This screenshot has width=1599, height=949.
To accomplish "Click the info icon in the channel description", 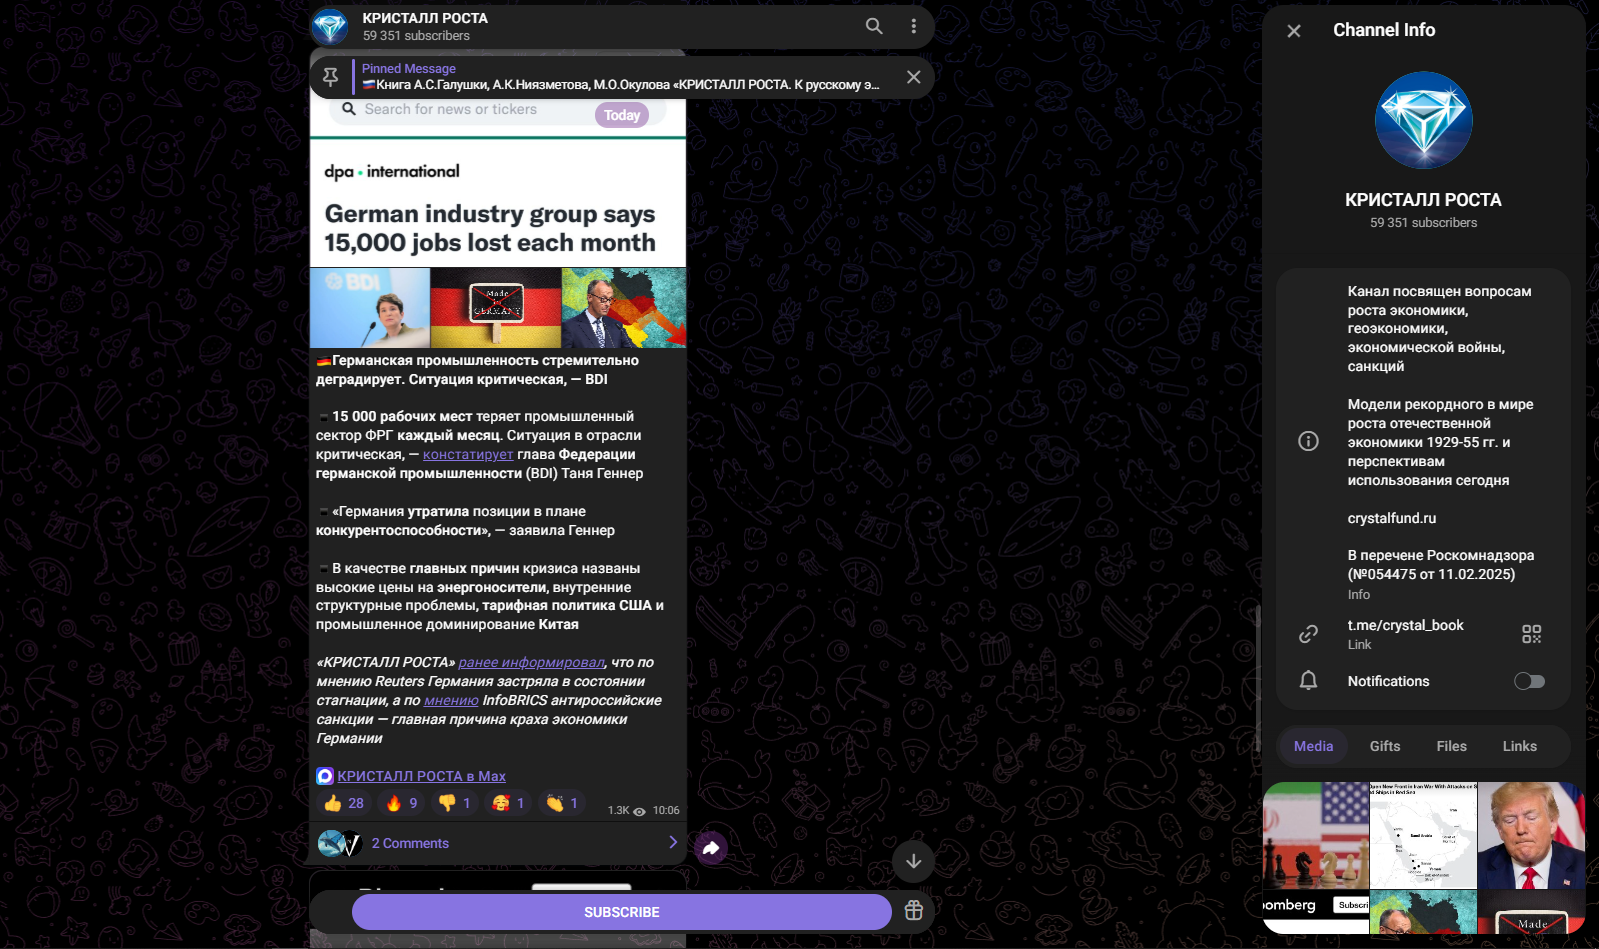I will coord(1308,441).
